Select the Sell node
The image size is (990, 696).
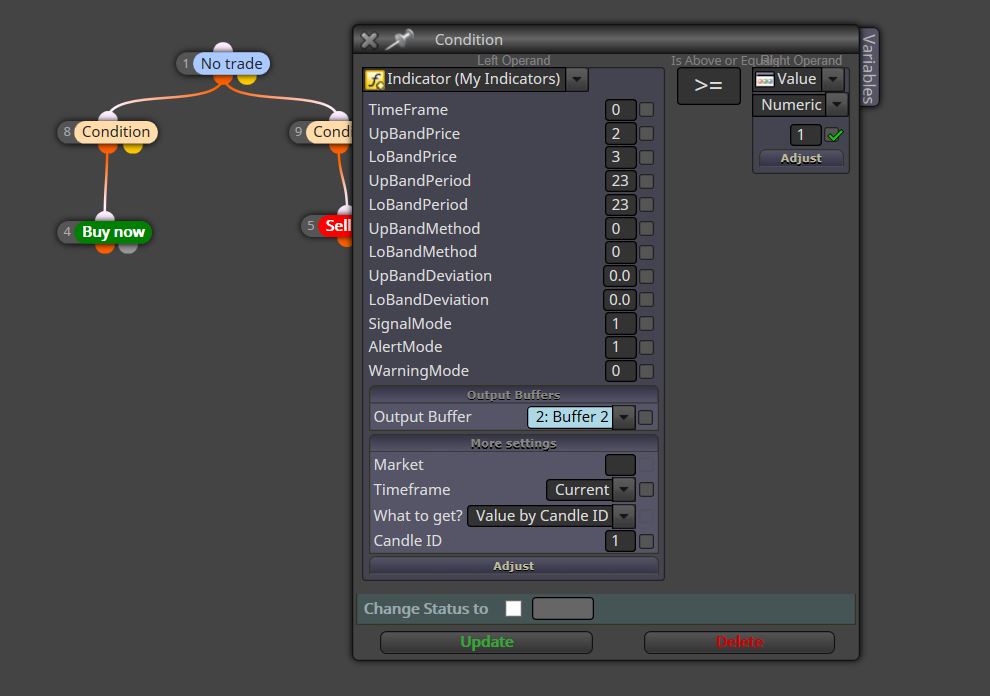(337, 225)
